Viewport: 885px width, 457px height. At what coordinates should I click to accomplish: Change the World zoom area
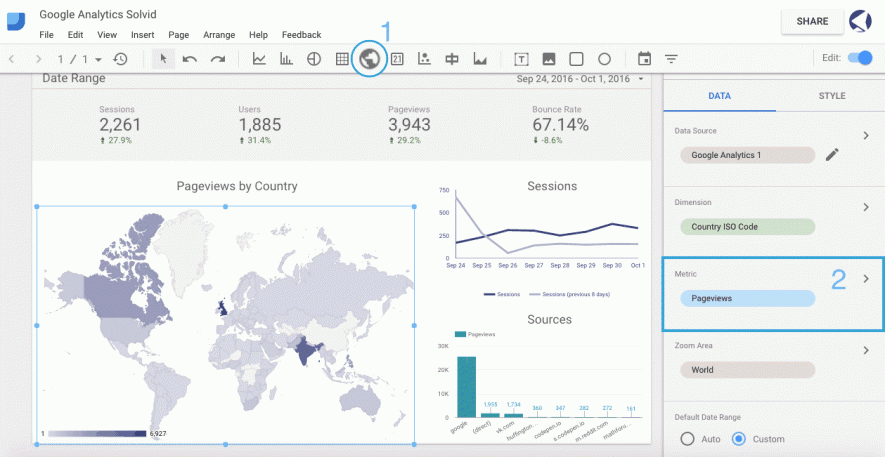pyautogui.click(x=747, y=370)
